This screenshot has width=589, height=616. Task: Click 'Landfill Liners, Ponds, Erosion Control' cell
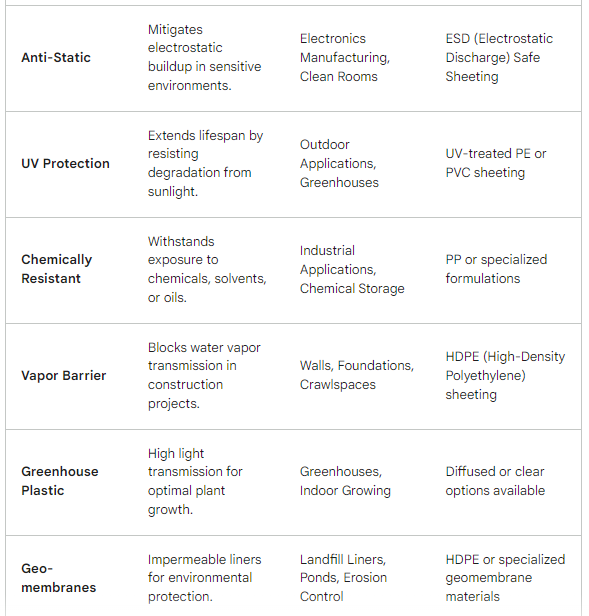pyautogui.click(x=343, y=578)
